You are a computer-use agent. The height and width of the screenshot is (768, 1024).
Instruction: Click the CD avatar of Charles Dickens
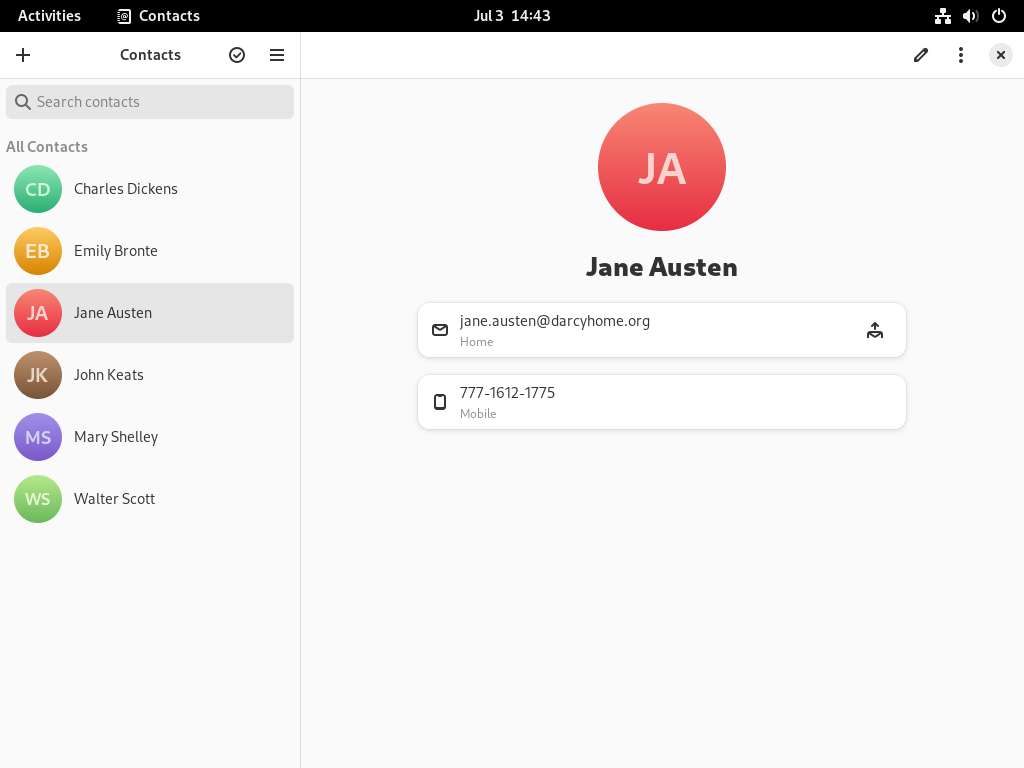tap(38, 189)
